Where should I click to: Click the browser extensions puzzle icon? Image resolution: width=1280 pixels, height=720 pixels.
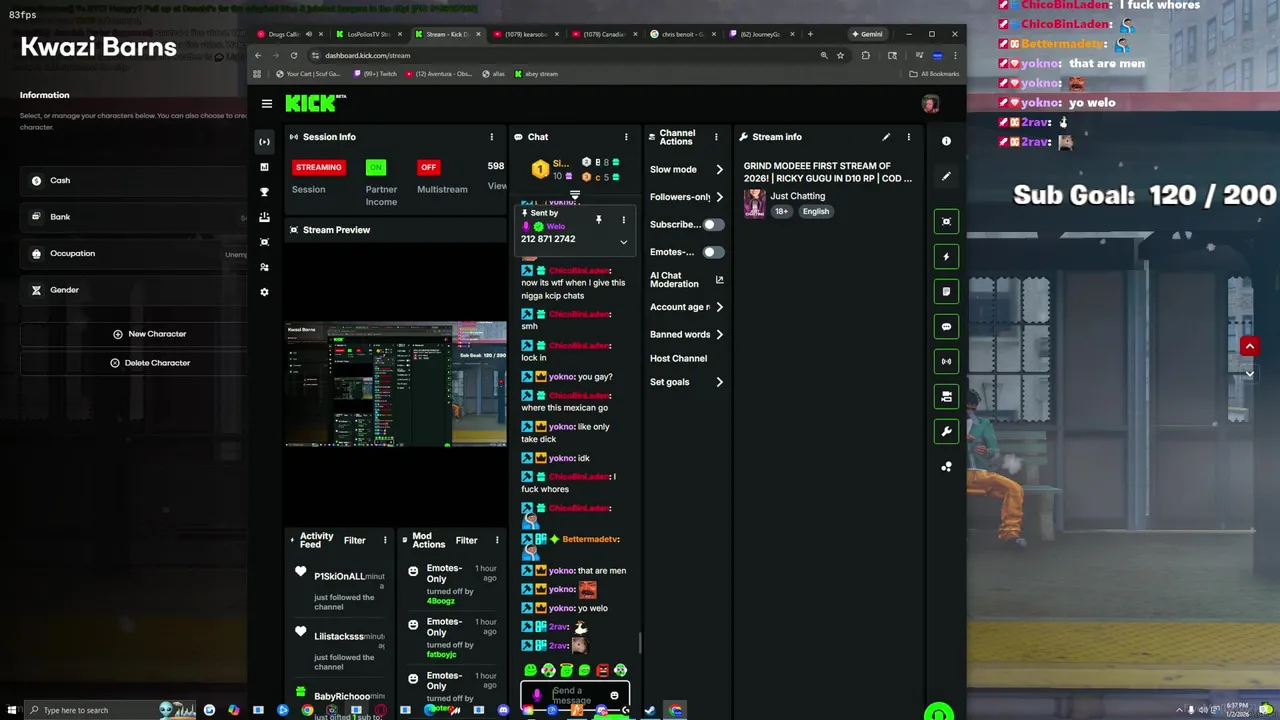[x=866, y=56]
